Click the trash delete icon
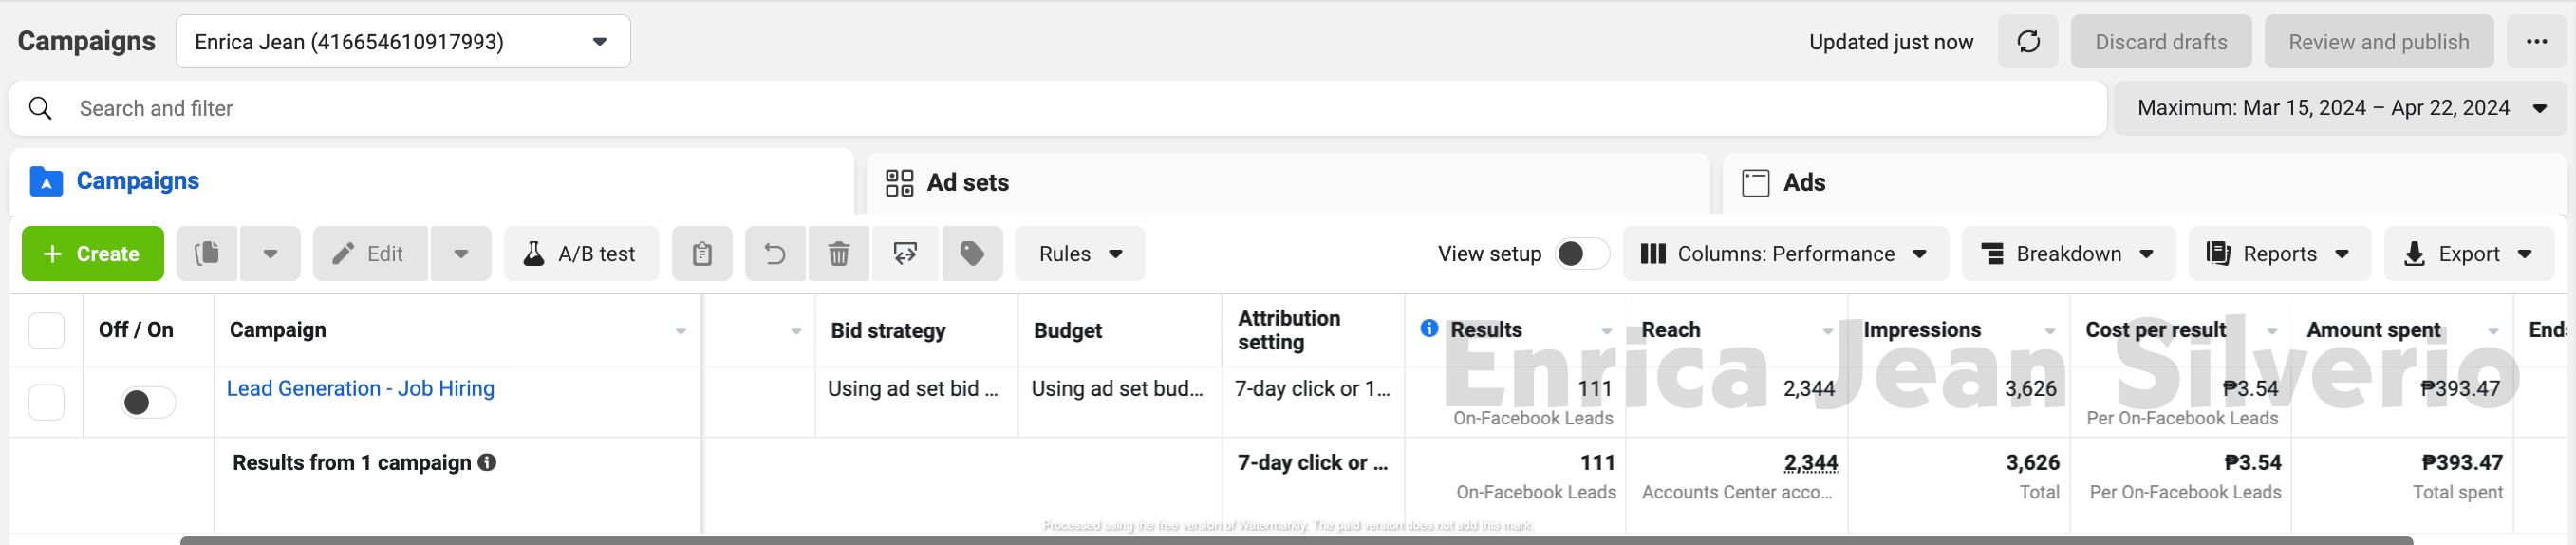 [x=839, y=254]
